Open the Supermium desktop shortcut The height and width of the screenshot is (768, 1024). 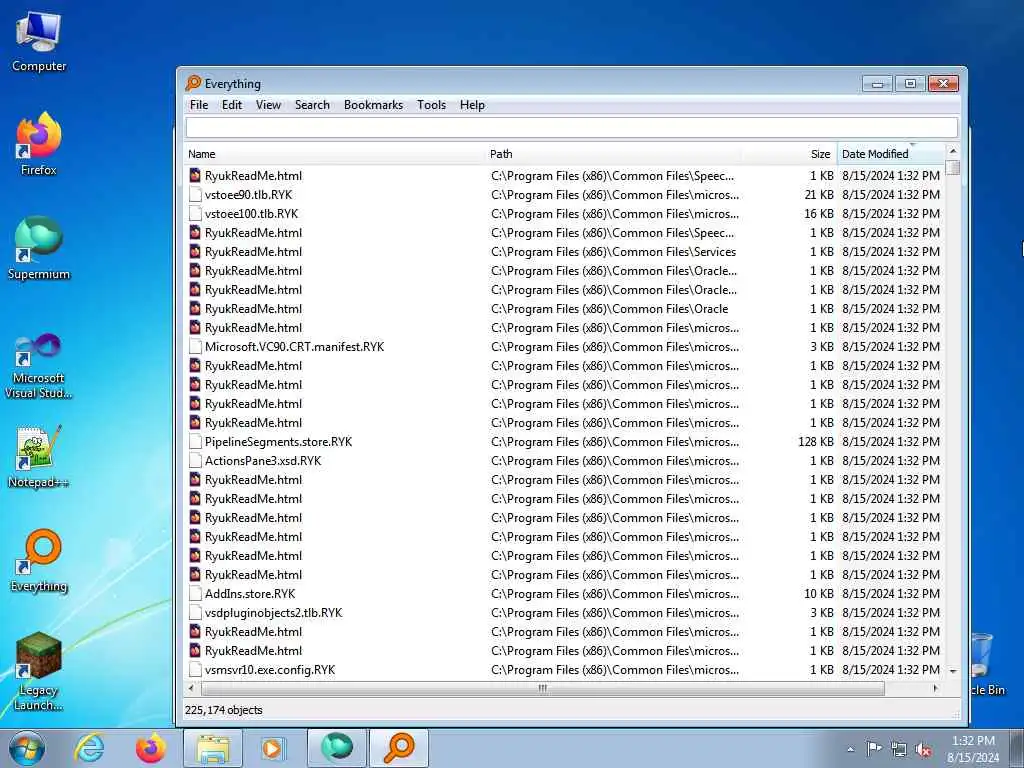click(x=39, y=248)
